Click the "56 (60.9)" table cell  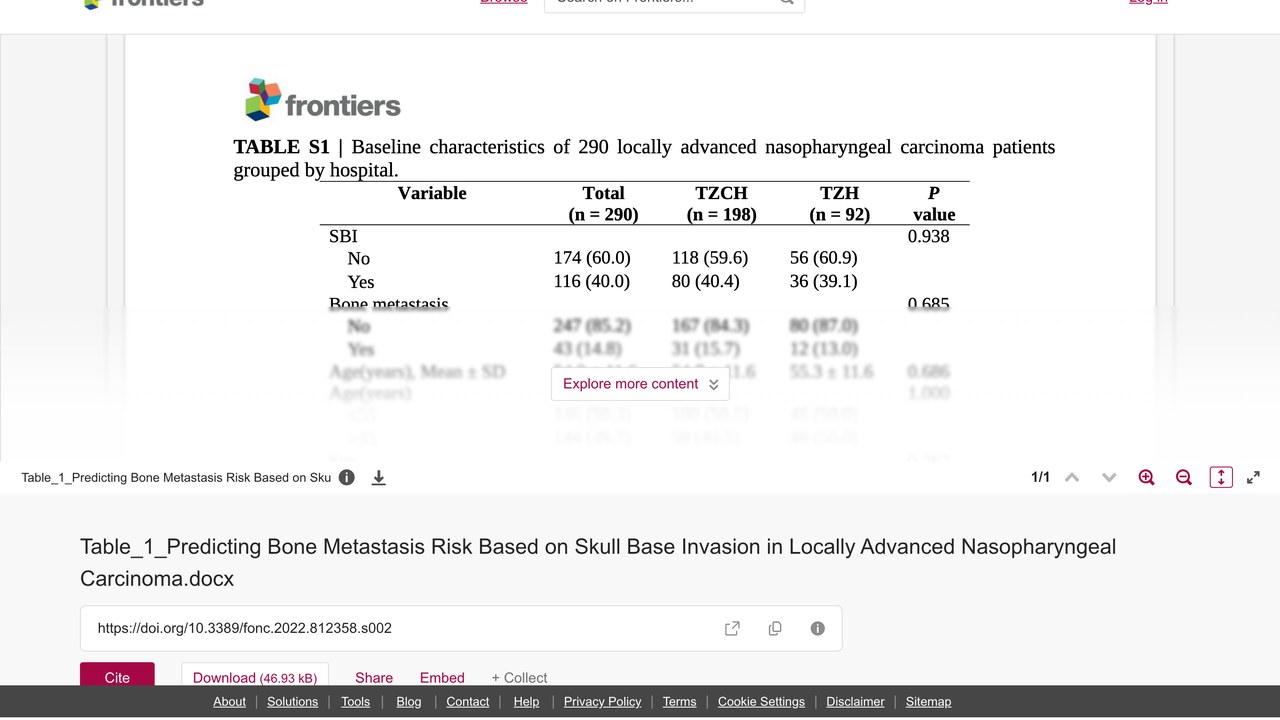[x=824, y=258]
